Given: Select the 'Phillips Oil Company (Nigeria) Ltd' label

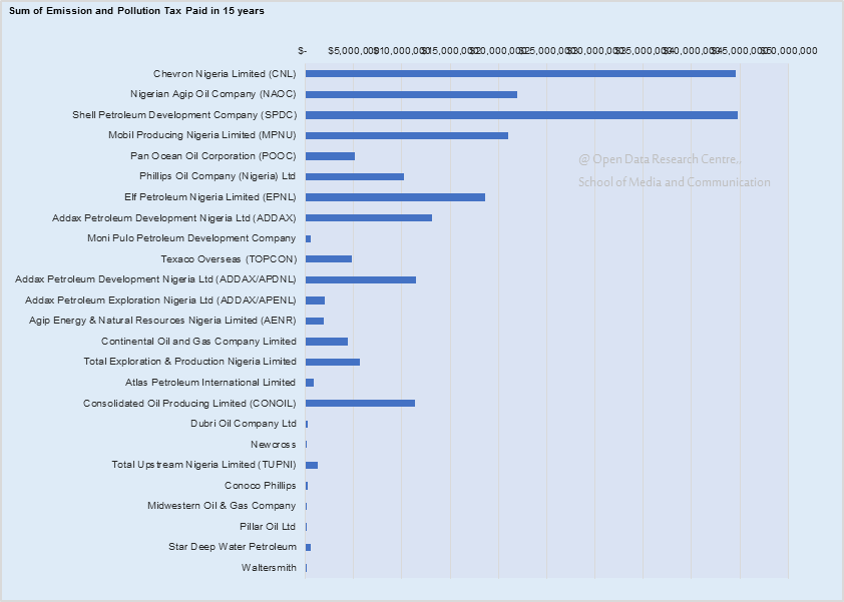Looking at the screenshot, I should (x=217, y=176).
